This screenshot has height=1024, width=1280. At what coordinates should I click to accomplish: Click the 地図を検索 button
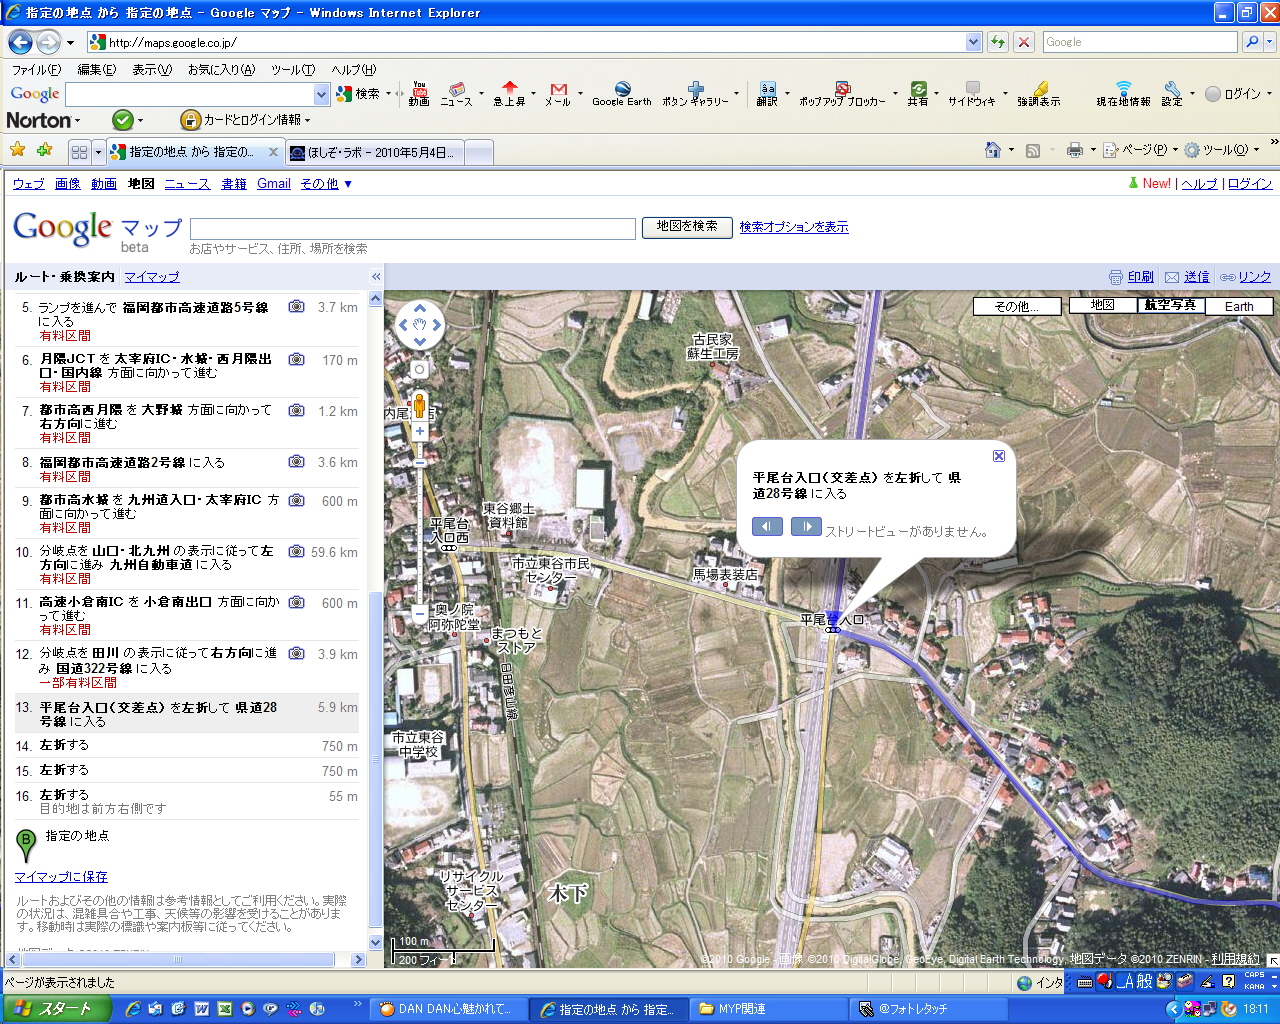tap(687, 227)
